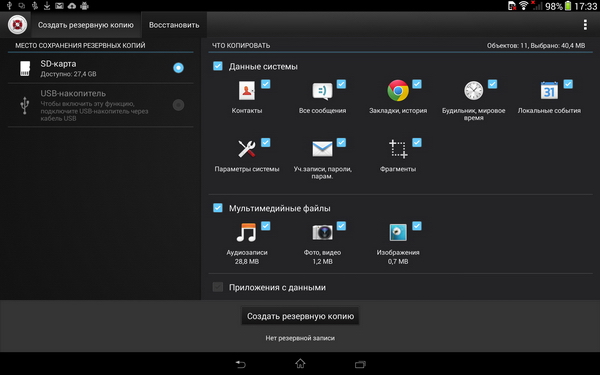Screen dimensions: 600x375
Task: Check the Приложения с данными checkbox
Action: [218, 287]
